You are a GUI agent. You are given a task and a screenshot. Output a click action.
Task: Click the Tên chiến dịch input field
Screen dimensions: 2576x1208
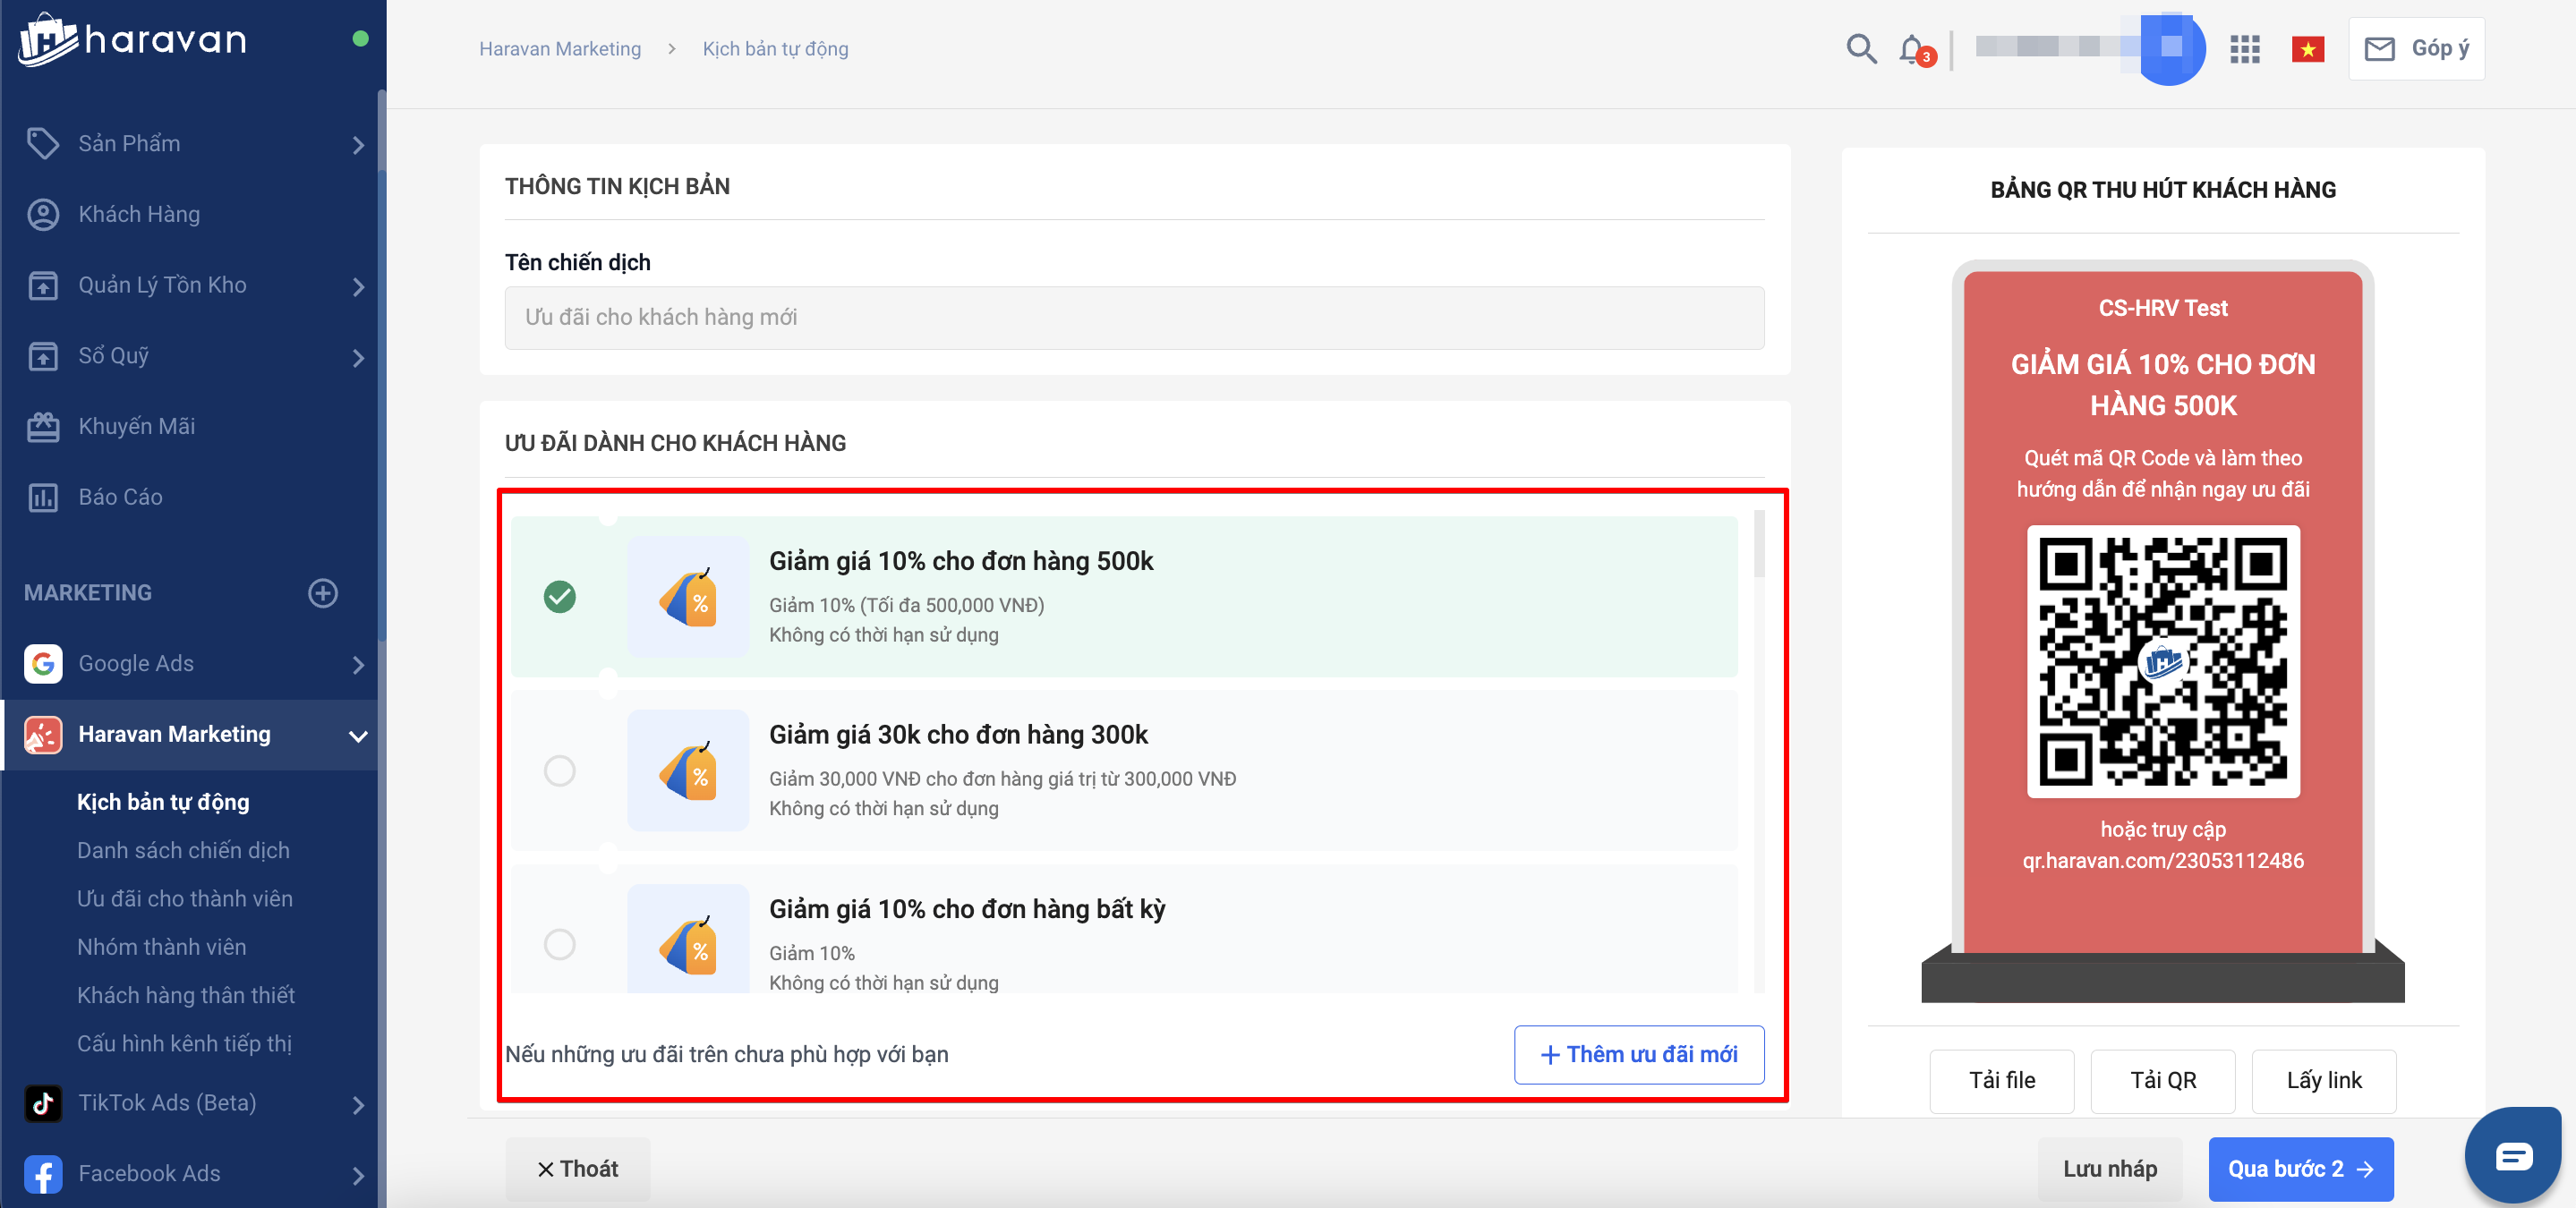pos(1134,318)
